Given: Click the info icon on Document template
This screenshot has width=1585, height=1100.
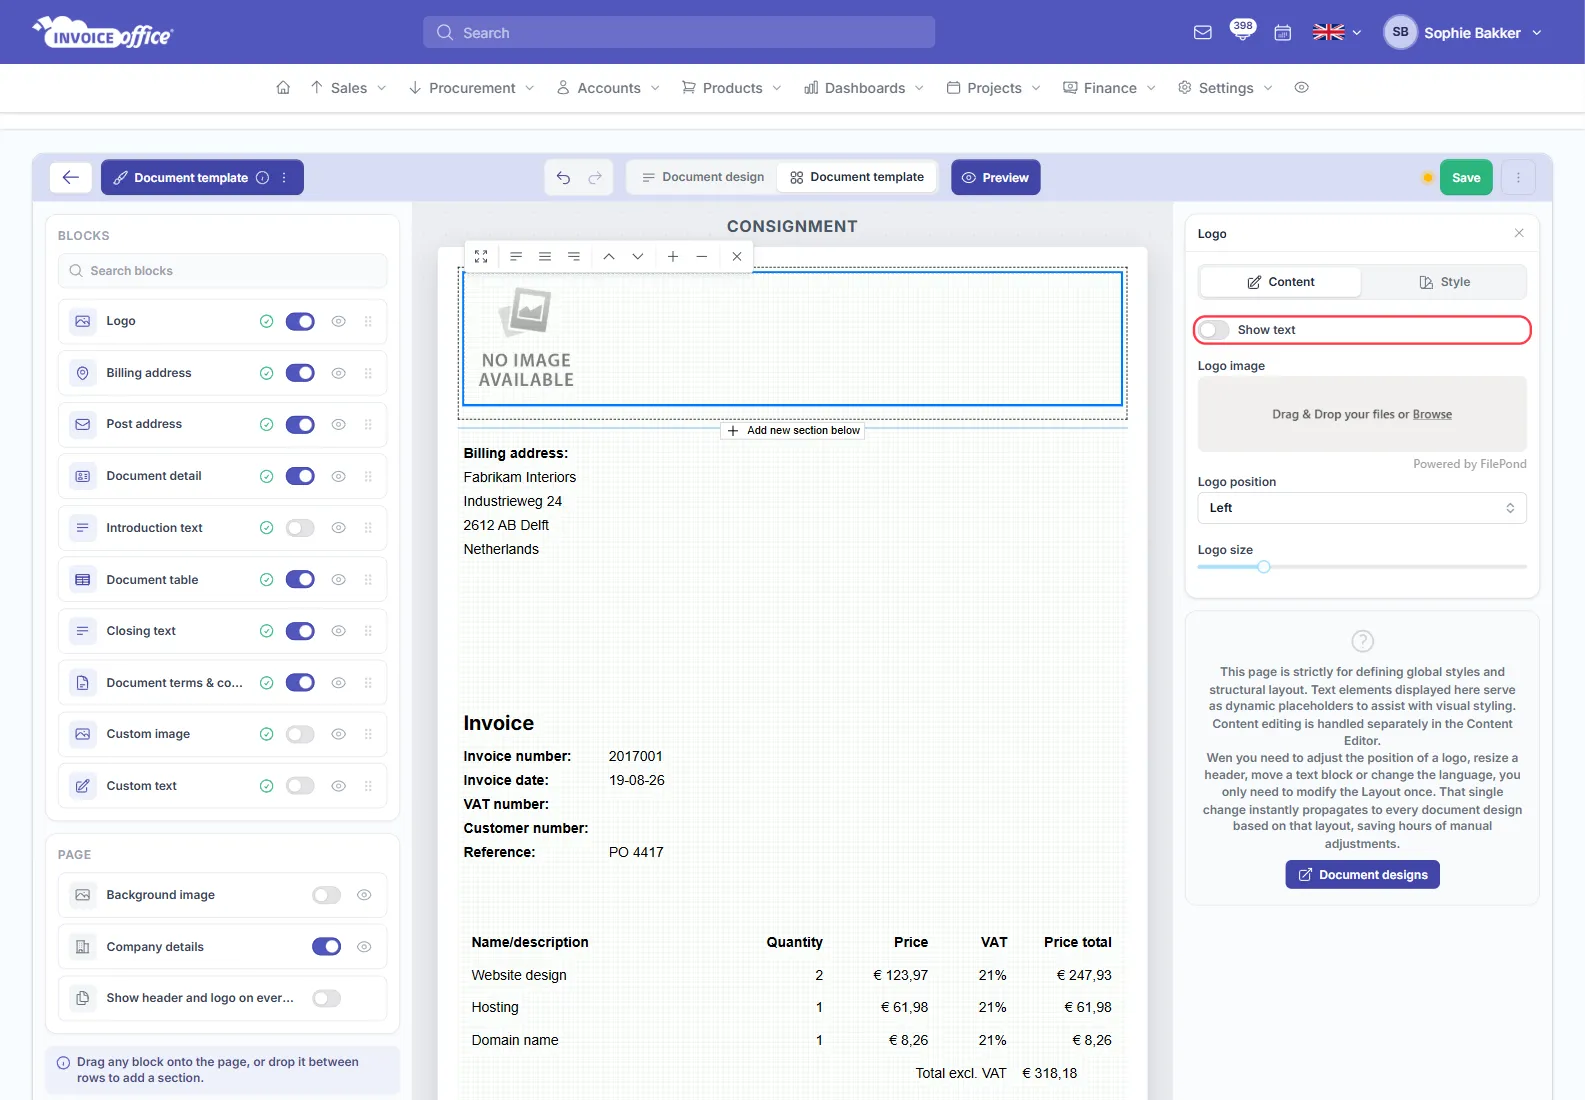Looking at the screenshot, I should click(x=262, y=177).
